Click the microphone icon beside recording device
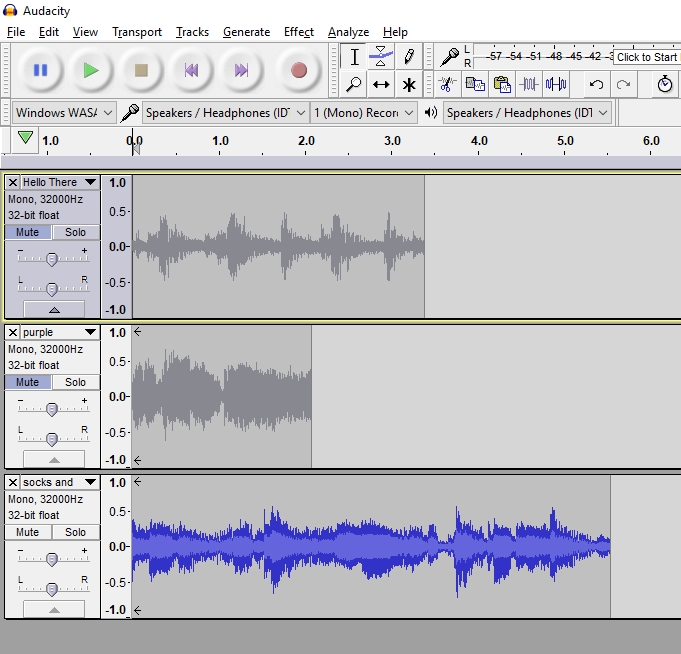The height and width of the screenshot is (654, 681). pos(129,113)
